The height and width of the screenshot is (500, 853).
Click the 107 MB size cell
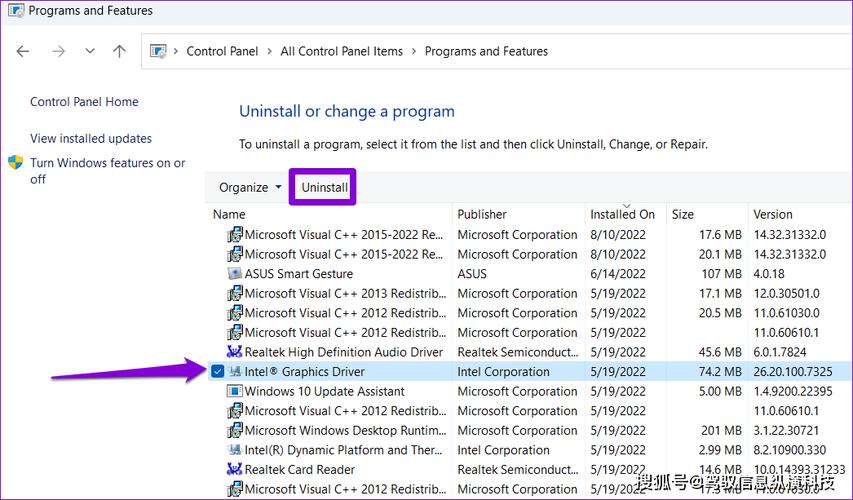click(x=721, y=274)
